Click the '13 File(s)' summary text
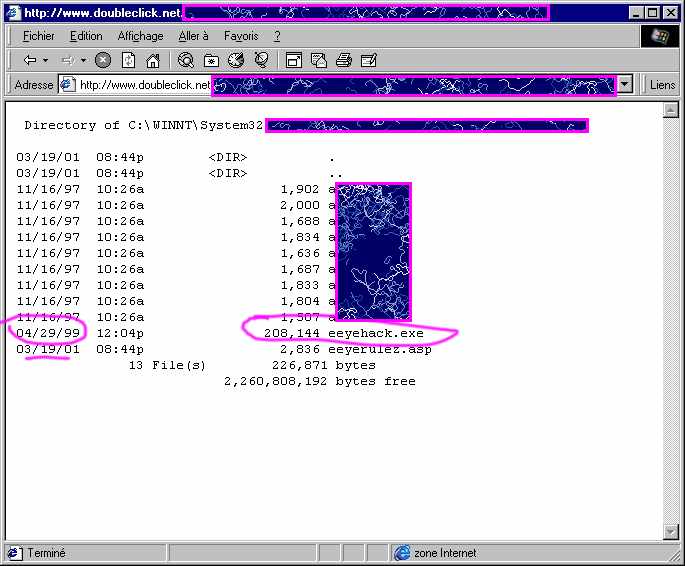The height and width of the screenshot is (566, 685). coord(167,365)
